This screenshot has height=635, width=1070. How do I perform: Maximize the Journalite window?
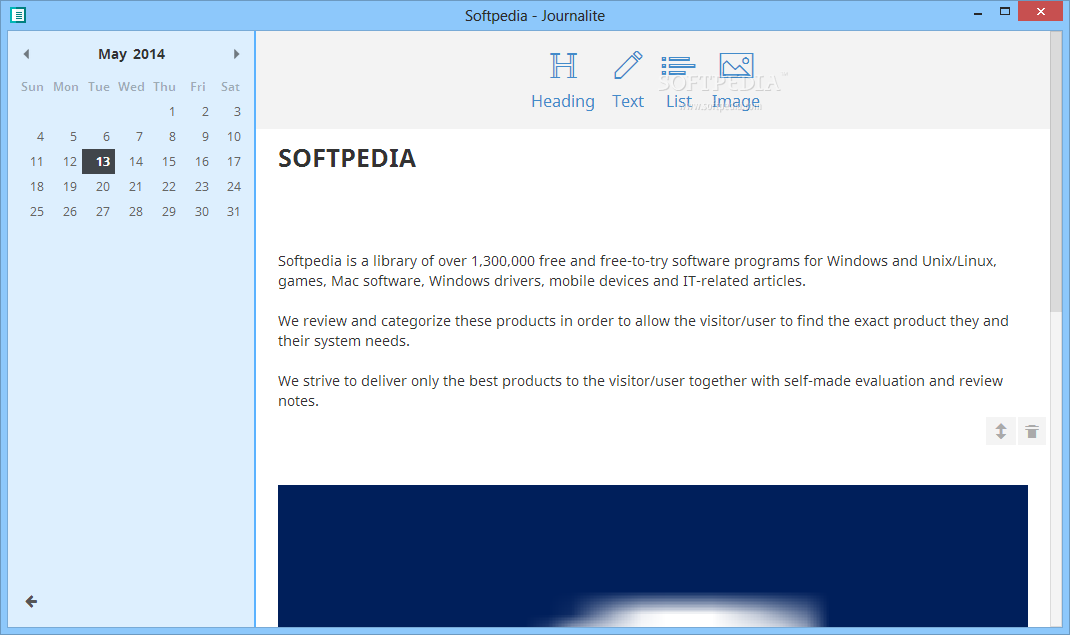(1004, 12)
